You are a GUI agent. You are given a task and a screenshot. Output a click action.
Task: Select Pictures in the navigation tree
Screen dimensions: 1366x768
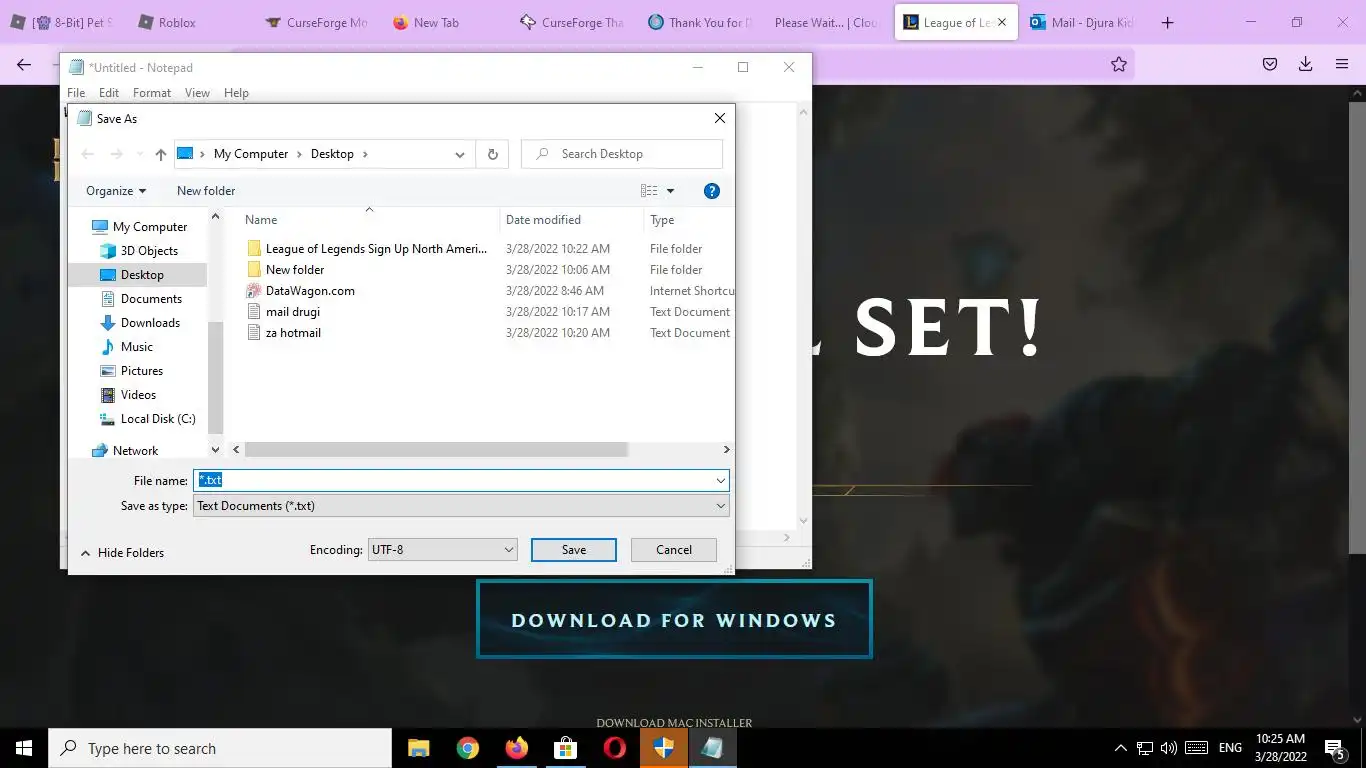[142, 371]
